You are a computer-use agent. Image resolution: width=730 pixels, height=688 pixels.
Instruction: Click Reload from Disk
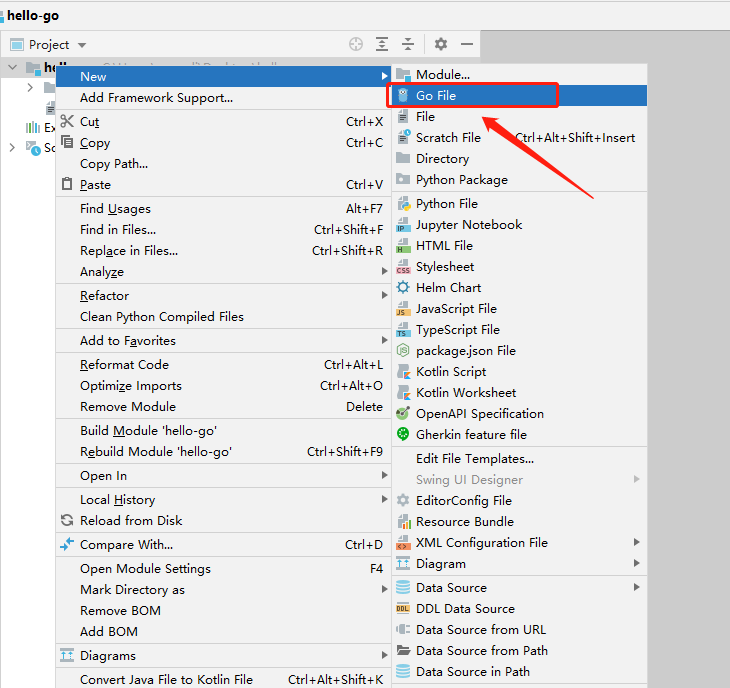click(x=131, y=521)
